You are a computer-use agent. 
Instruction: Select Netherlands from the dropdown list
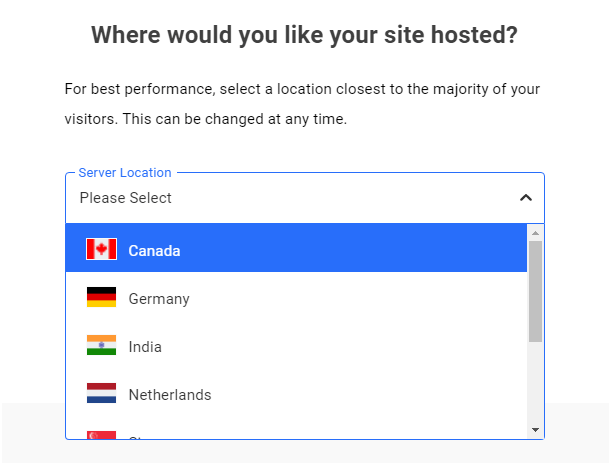170,395
